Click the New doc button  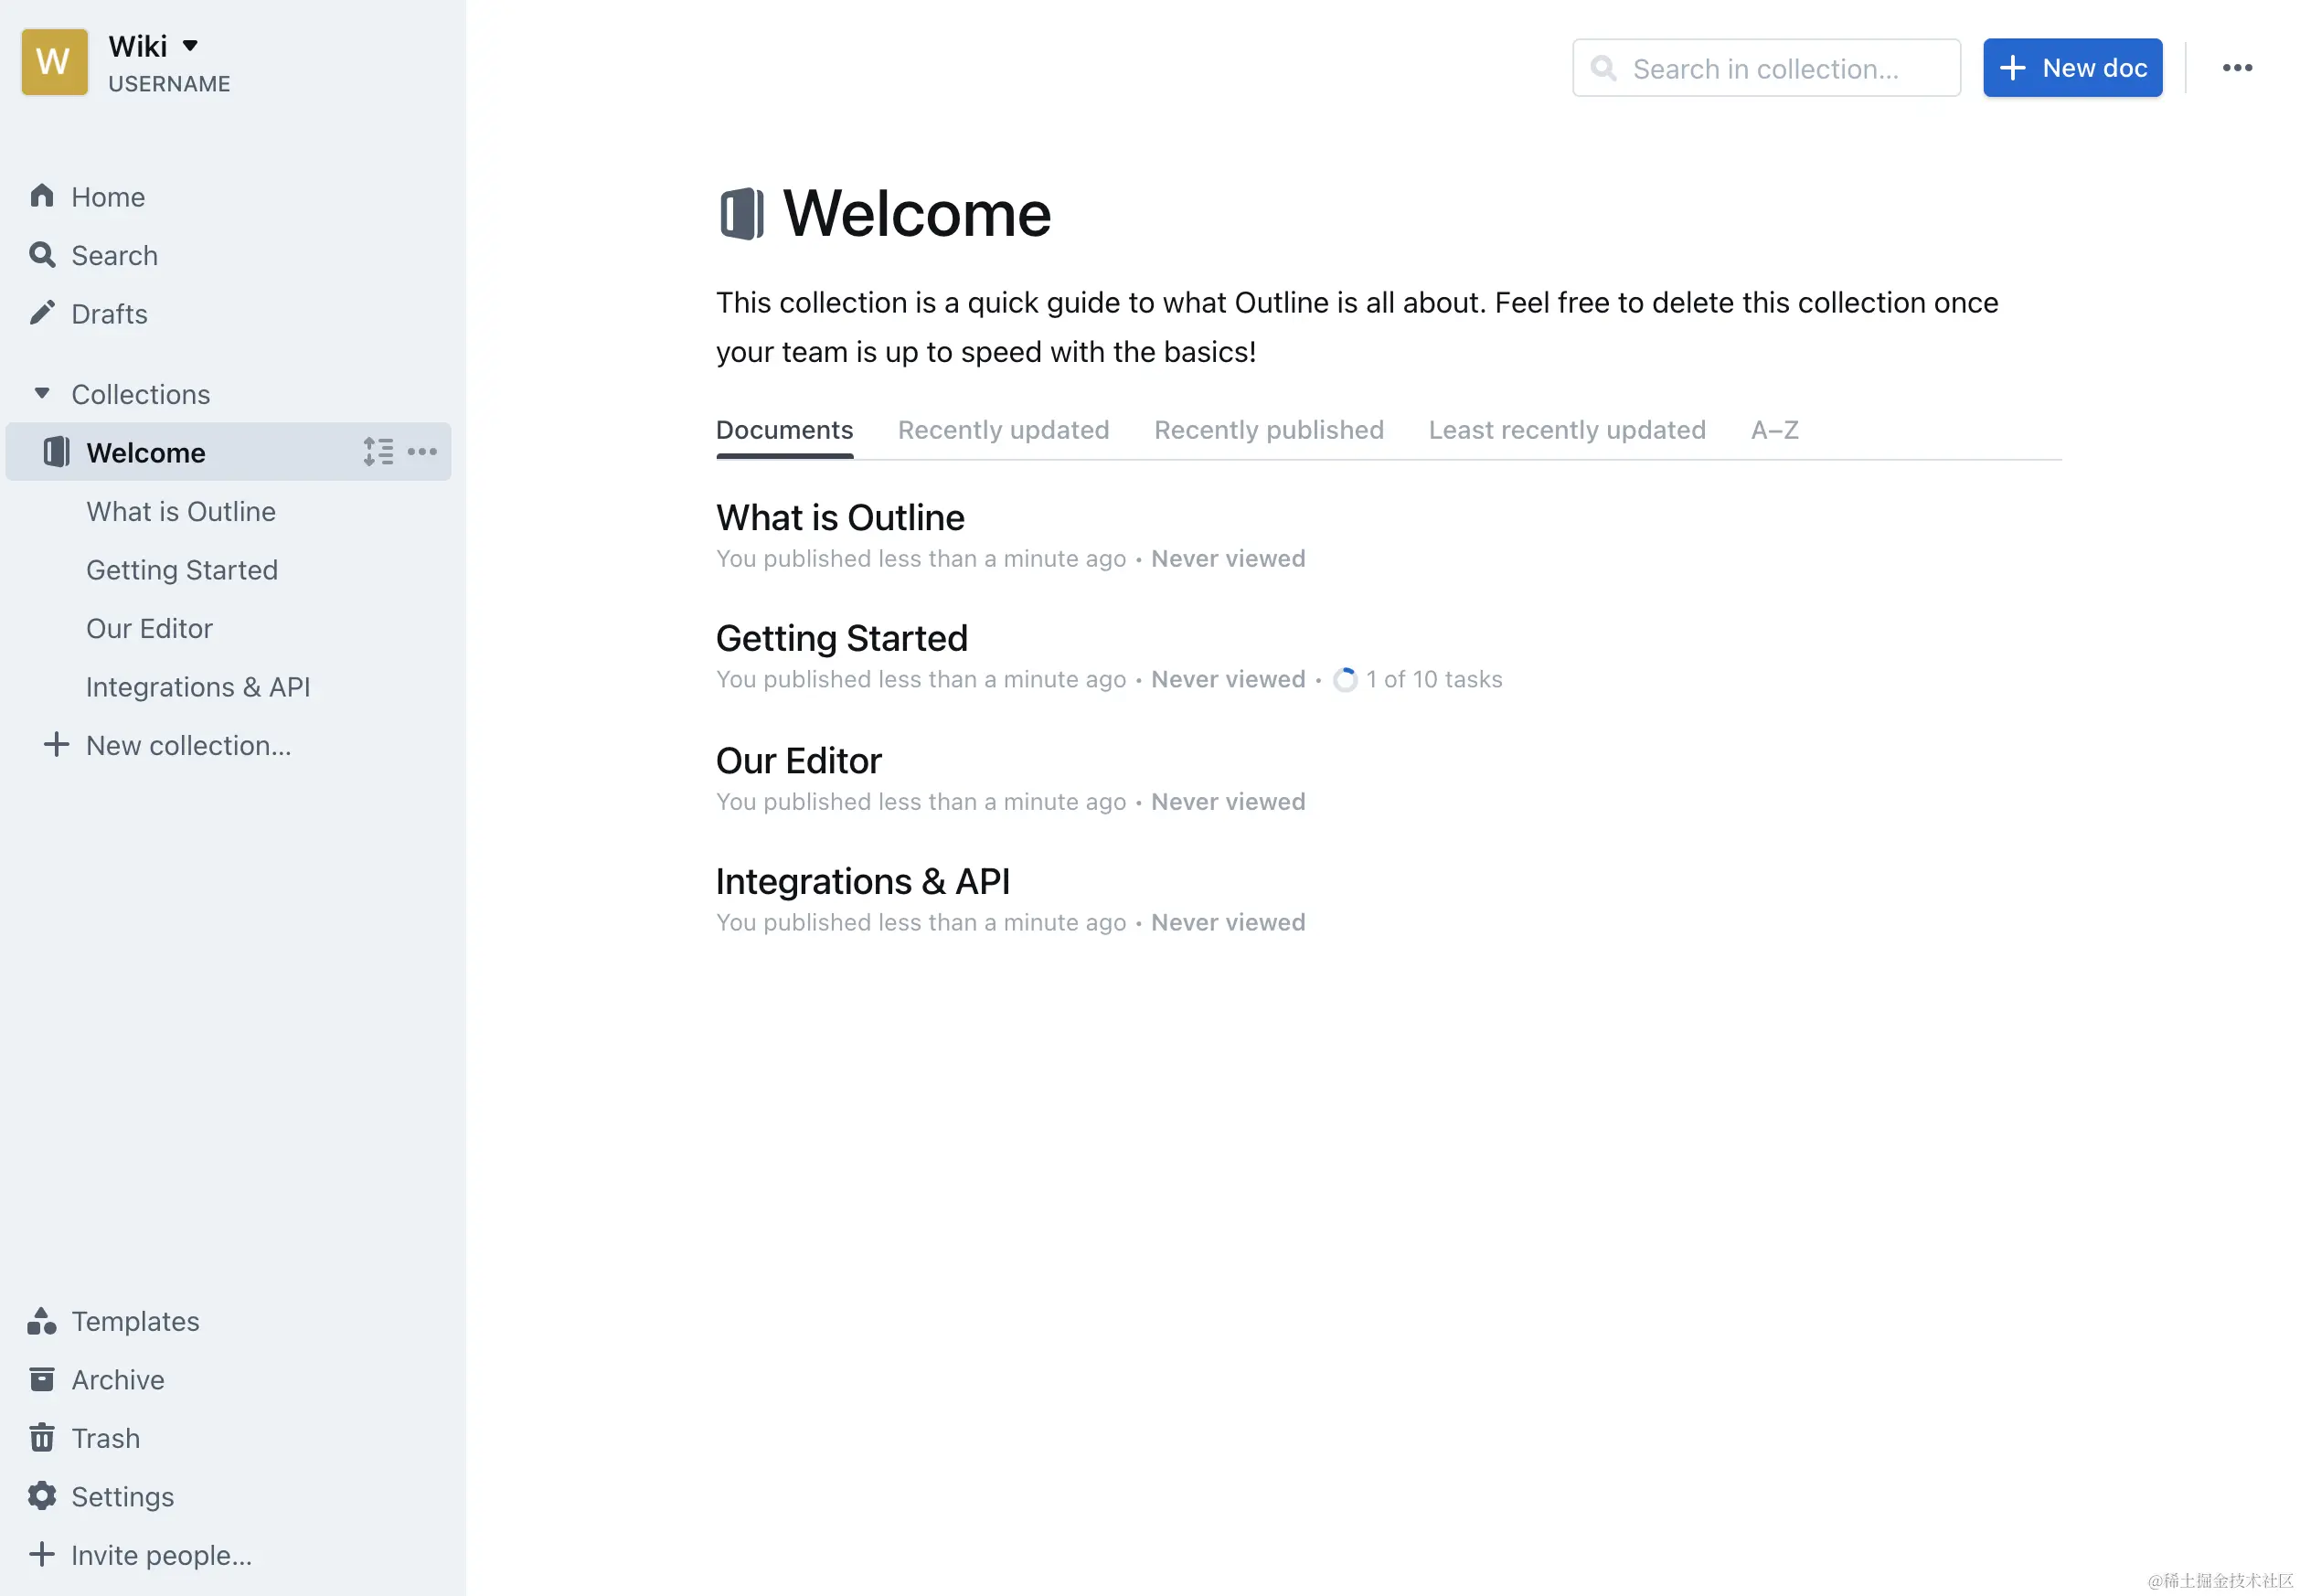[x=2072, y=68]
